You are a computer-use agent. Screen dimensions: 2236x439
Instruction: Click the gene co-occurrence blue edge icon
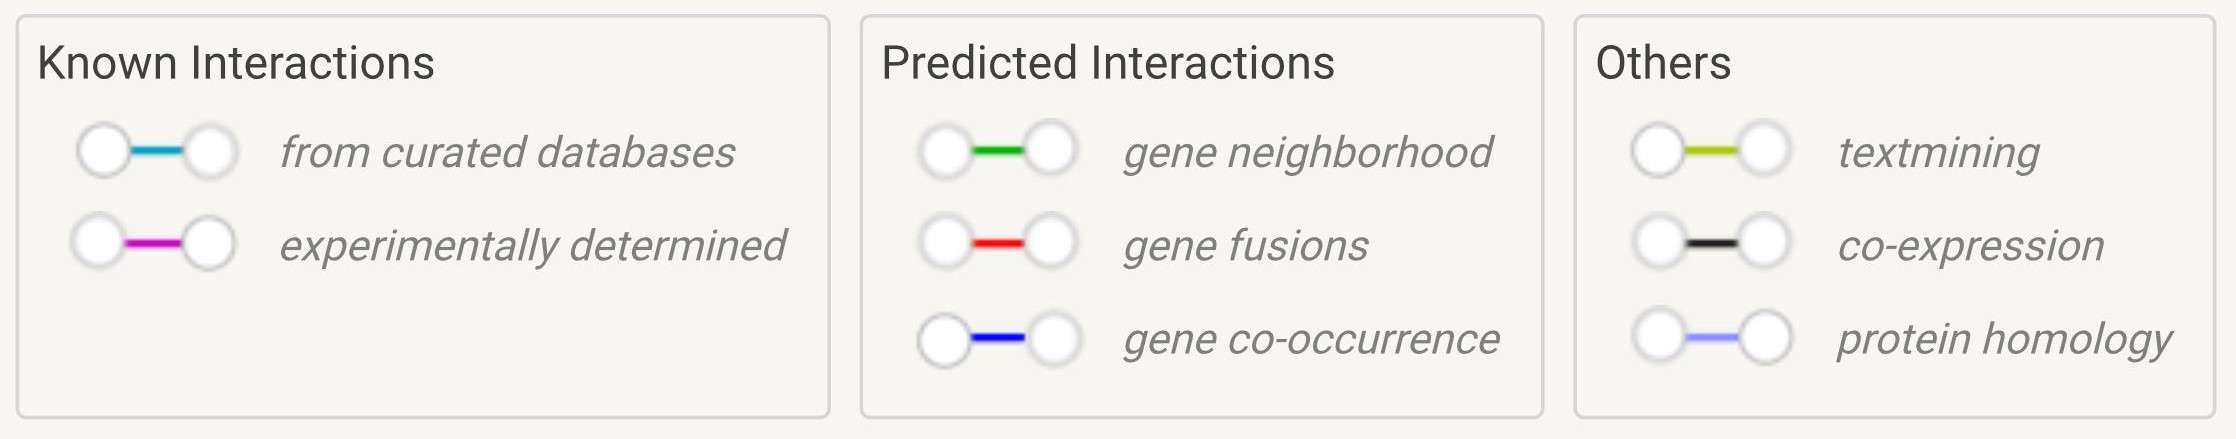pos(998,339)
